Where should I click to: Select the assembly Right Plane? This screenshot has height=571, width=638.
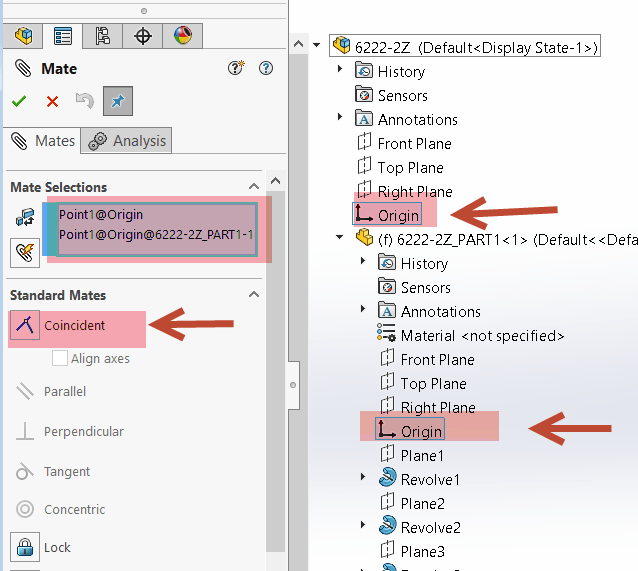[x=405, y=191]
